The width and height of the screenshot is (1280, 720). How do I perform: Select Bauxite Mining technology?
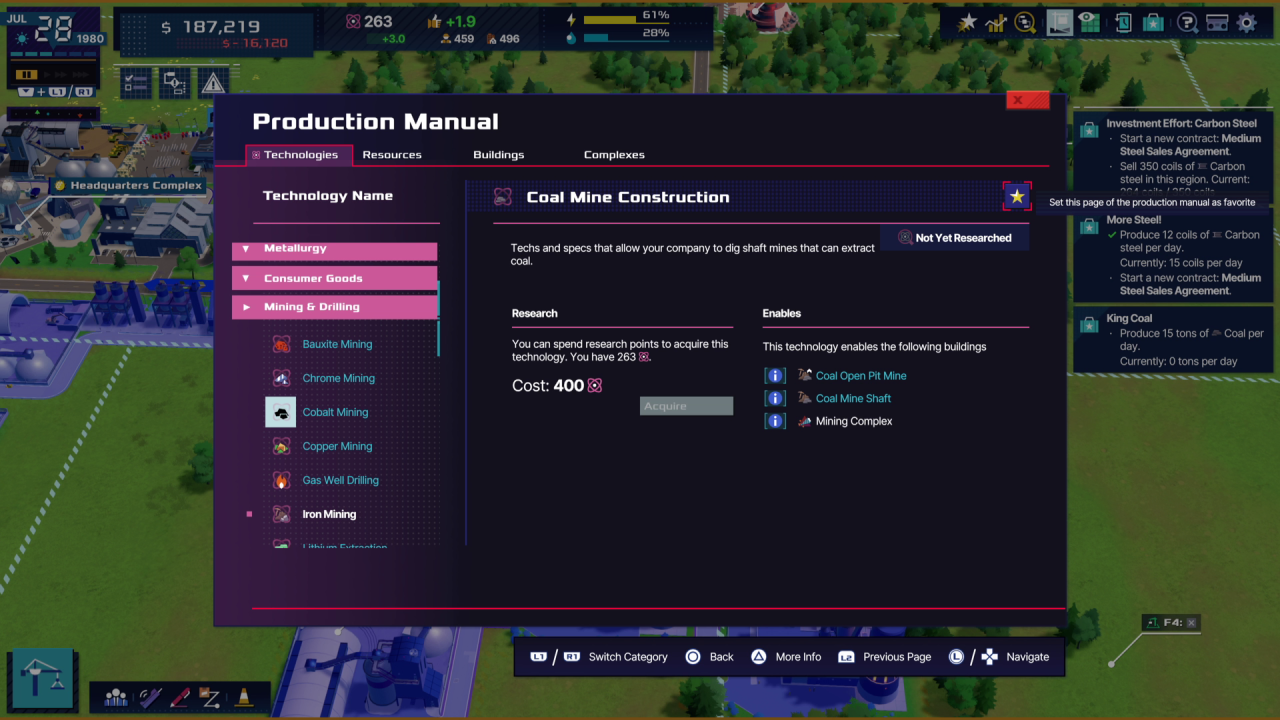click(x=337, y=344)
